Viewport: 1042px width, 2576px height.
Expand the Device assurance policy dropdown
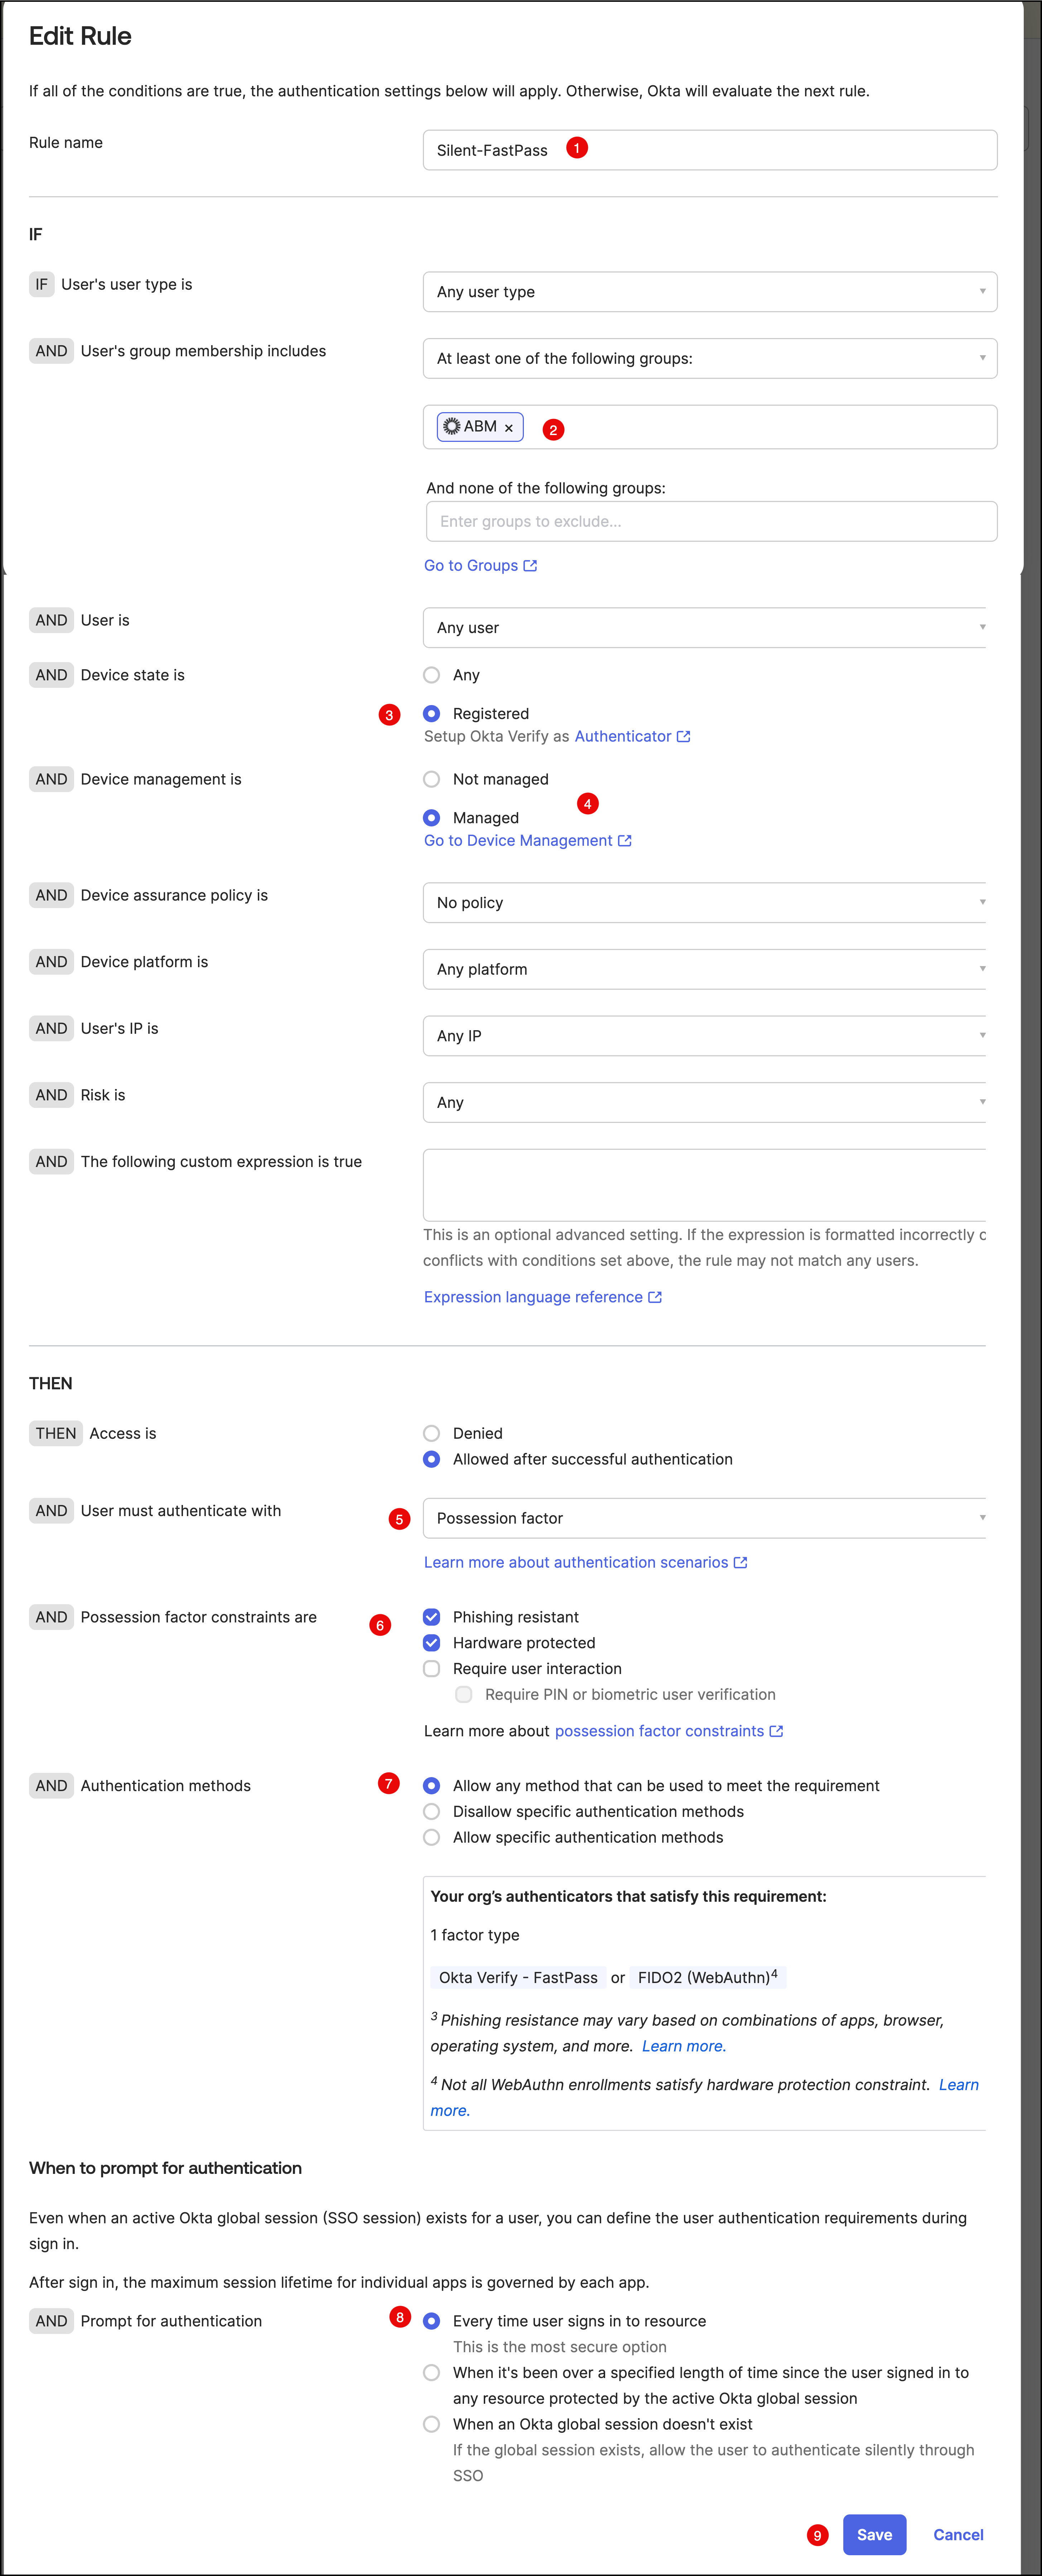point(704,903)
